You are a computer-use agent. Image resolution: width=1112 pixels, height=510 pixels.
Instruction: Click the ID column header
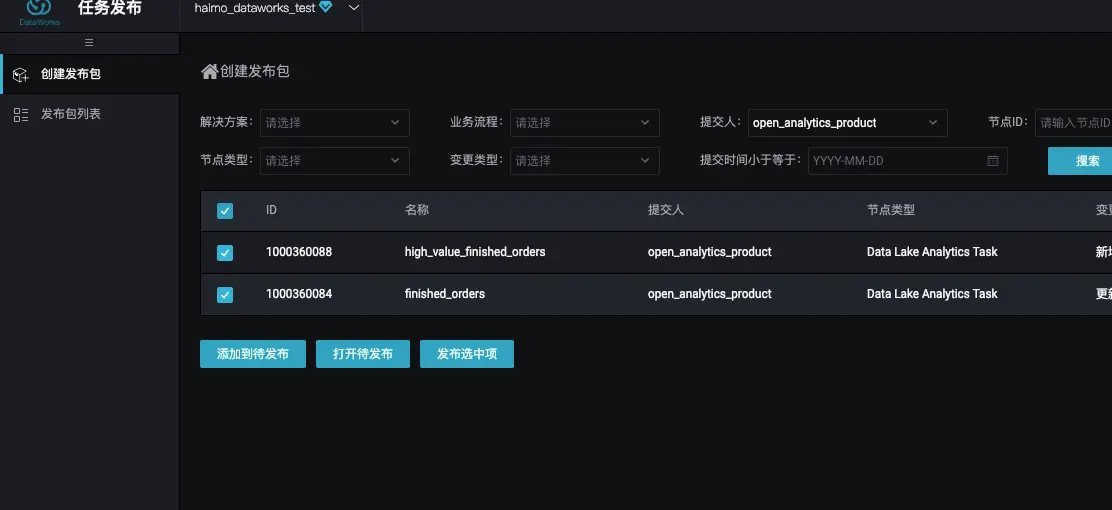pos(271,210)
